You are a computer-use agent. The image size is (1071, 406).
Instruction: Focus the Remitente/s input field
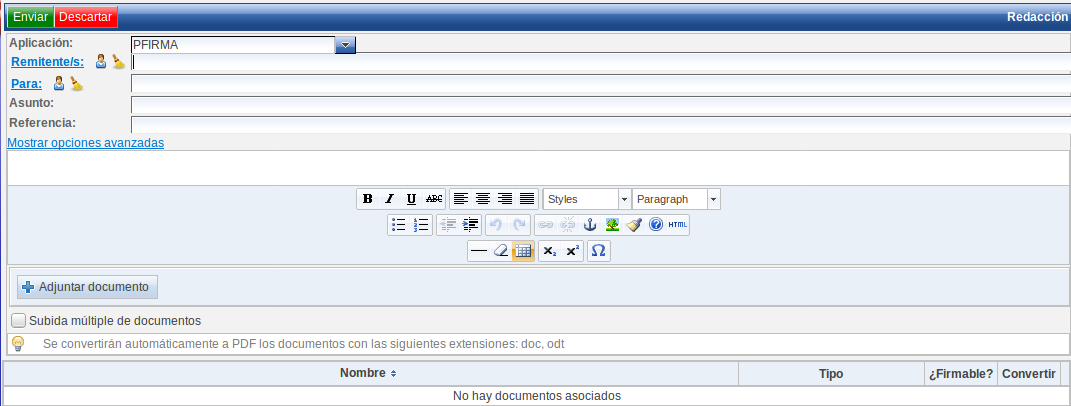pyautogui.click(x=601, y=62)
